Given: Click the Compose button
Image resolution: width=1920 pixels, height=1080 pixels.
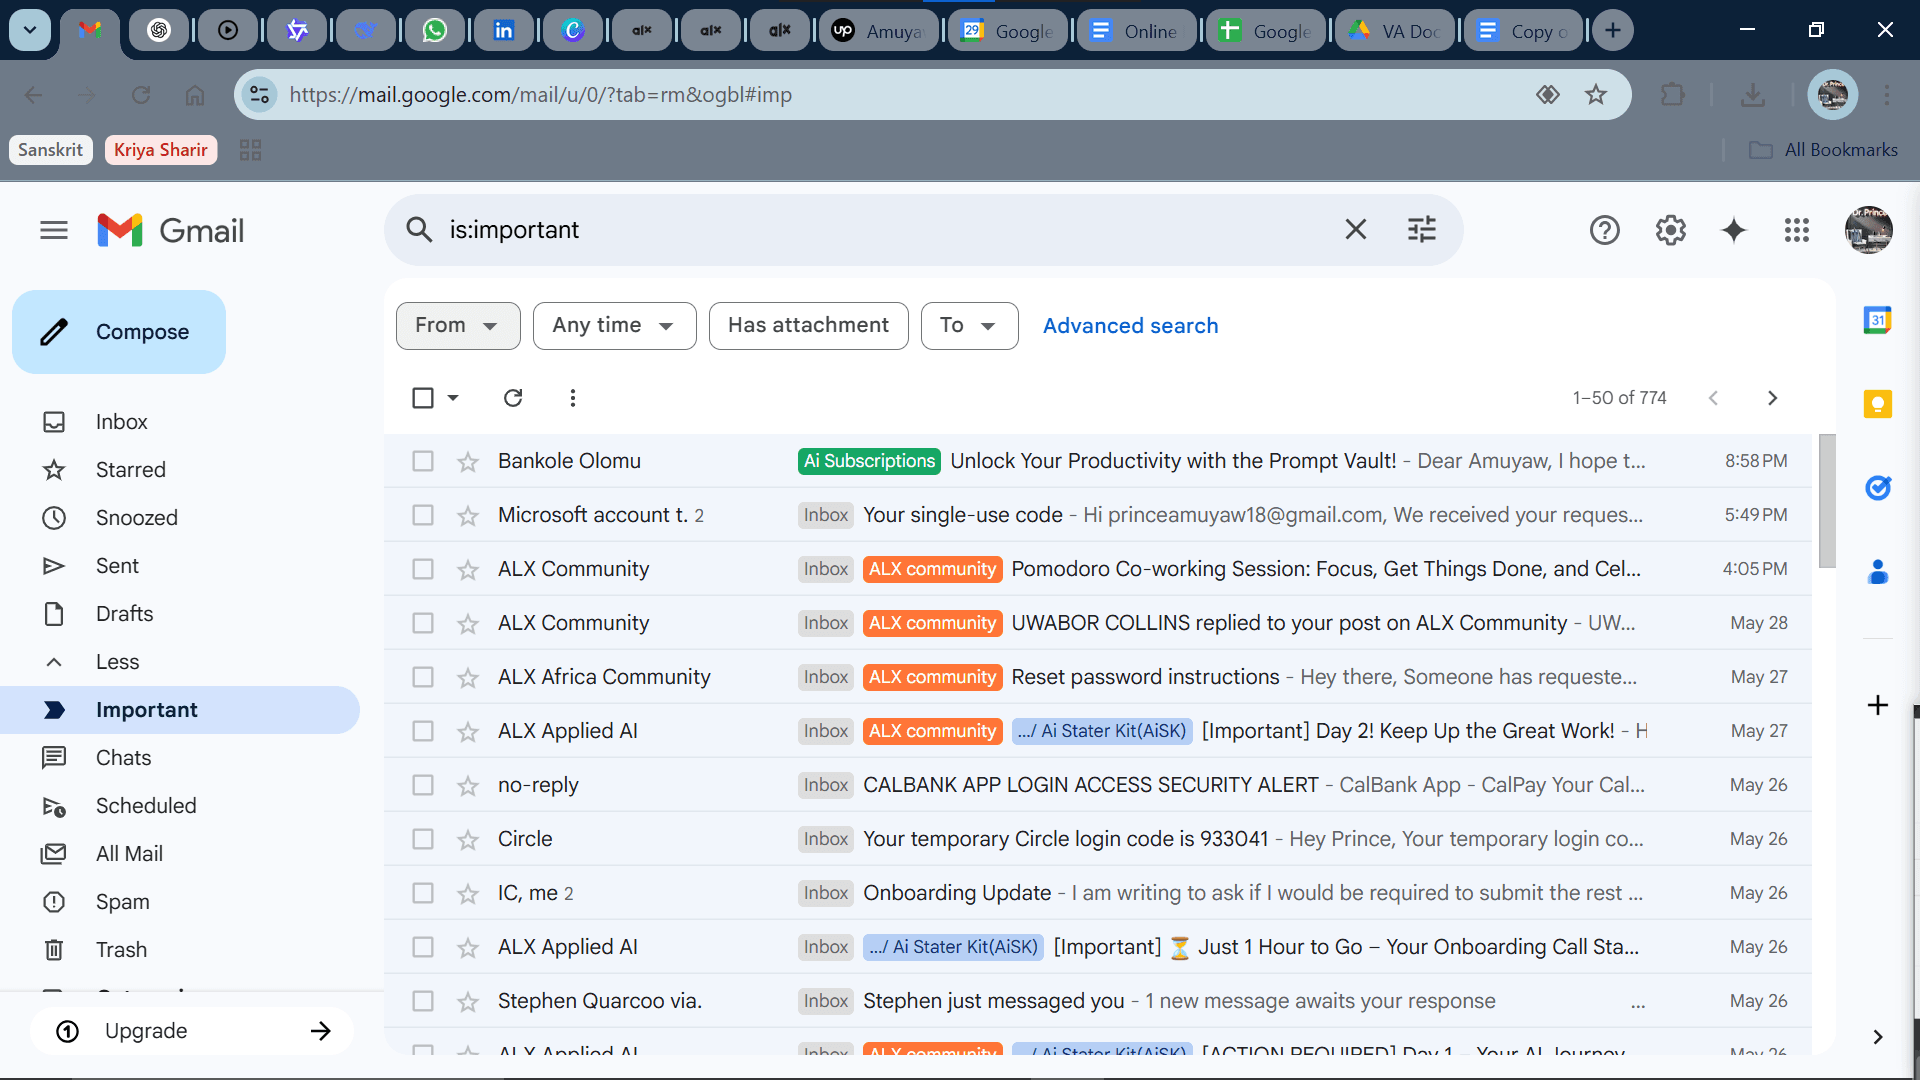Looking at the screenshot, I should coord(119,332).
